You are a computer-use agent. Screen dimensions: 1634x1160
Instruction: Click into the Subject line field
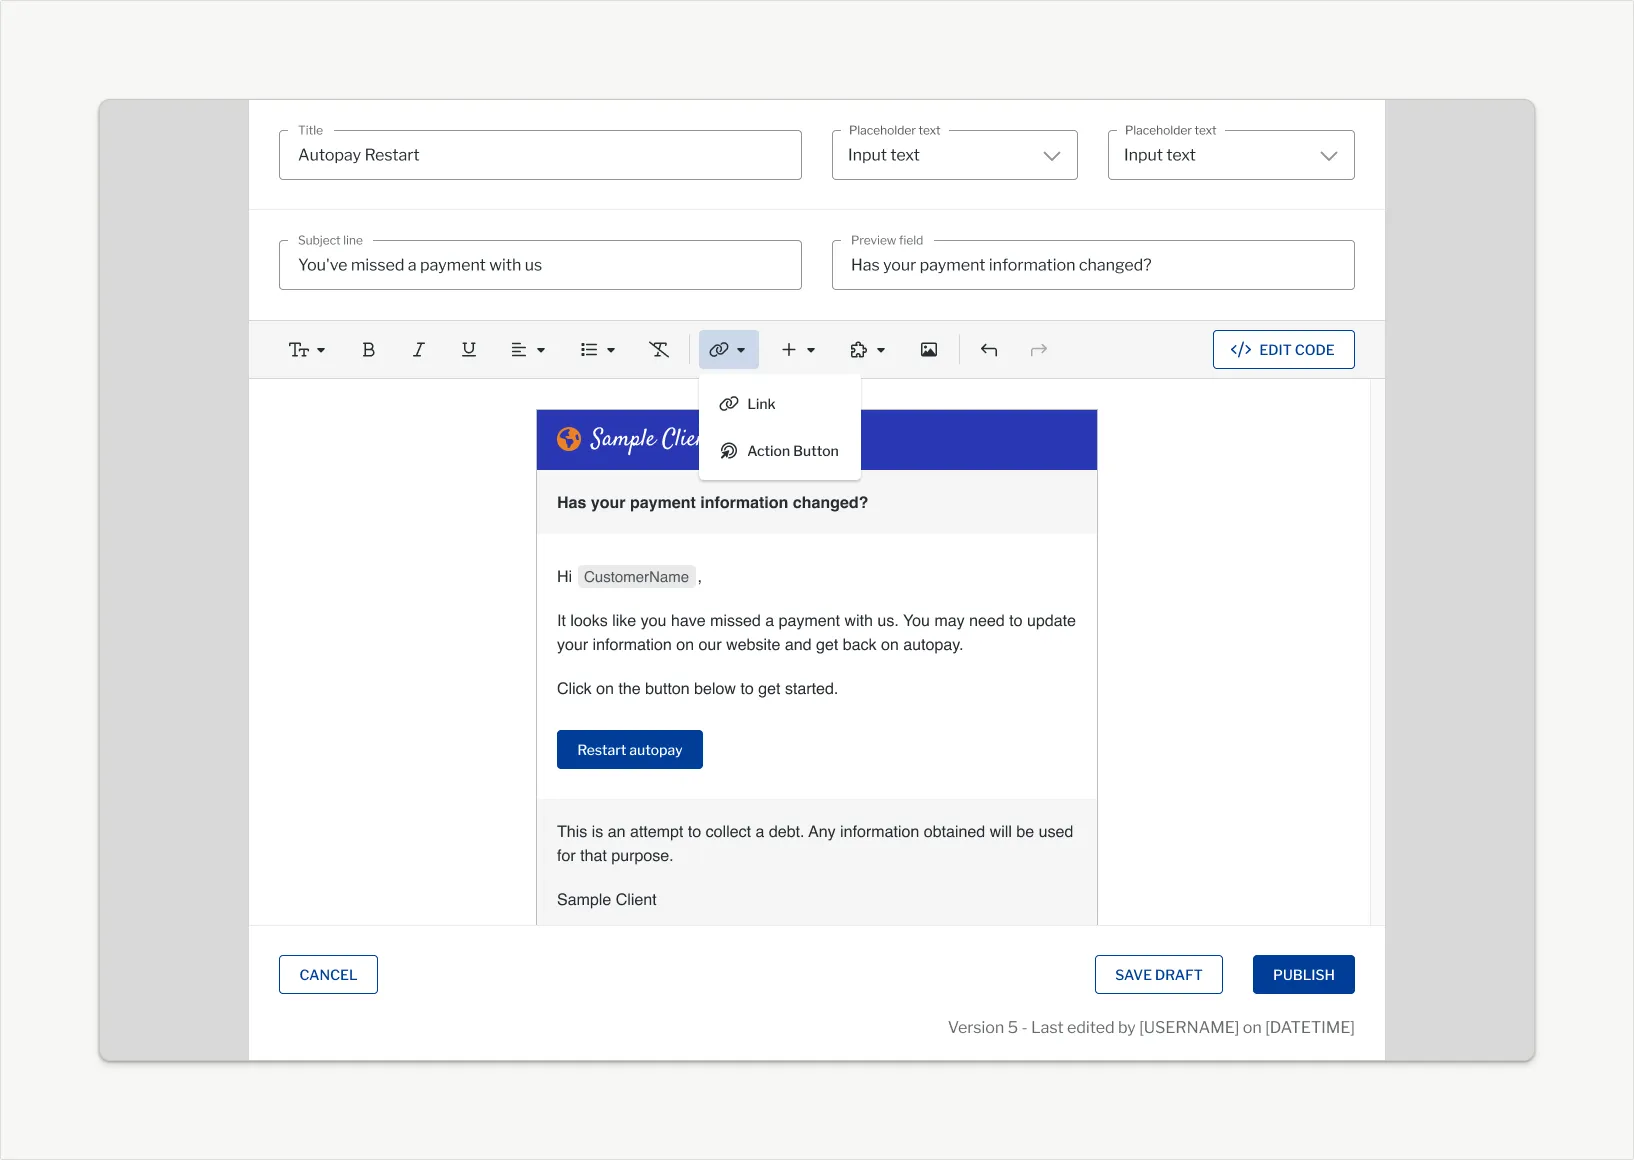pyautogui.click(x=540, y=265)
